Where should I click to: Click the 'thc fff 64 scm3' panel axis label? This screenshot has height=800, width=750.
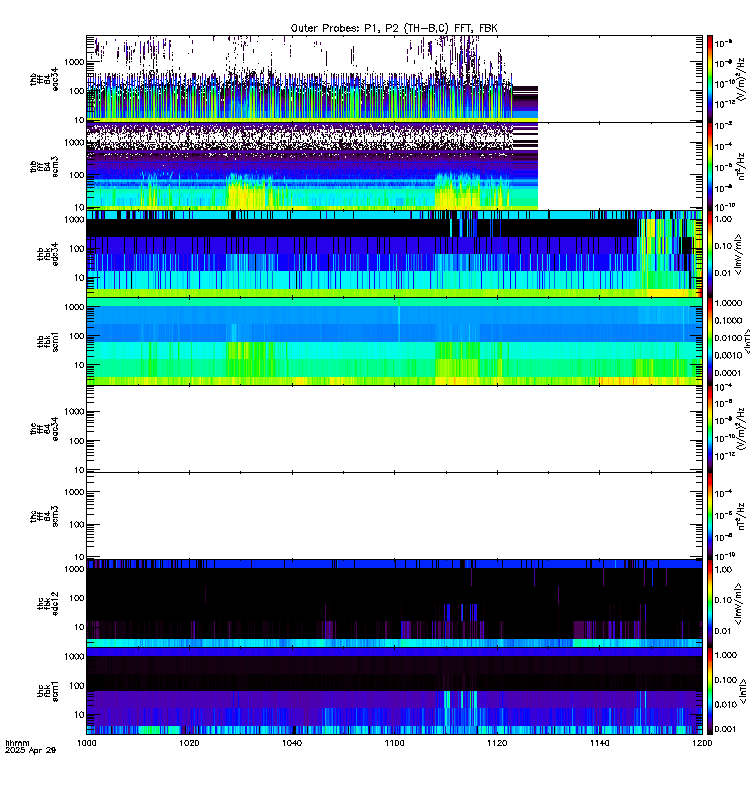44,516
